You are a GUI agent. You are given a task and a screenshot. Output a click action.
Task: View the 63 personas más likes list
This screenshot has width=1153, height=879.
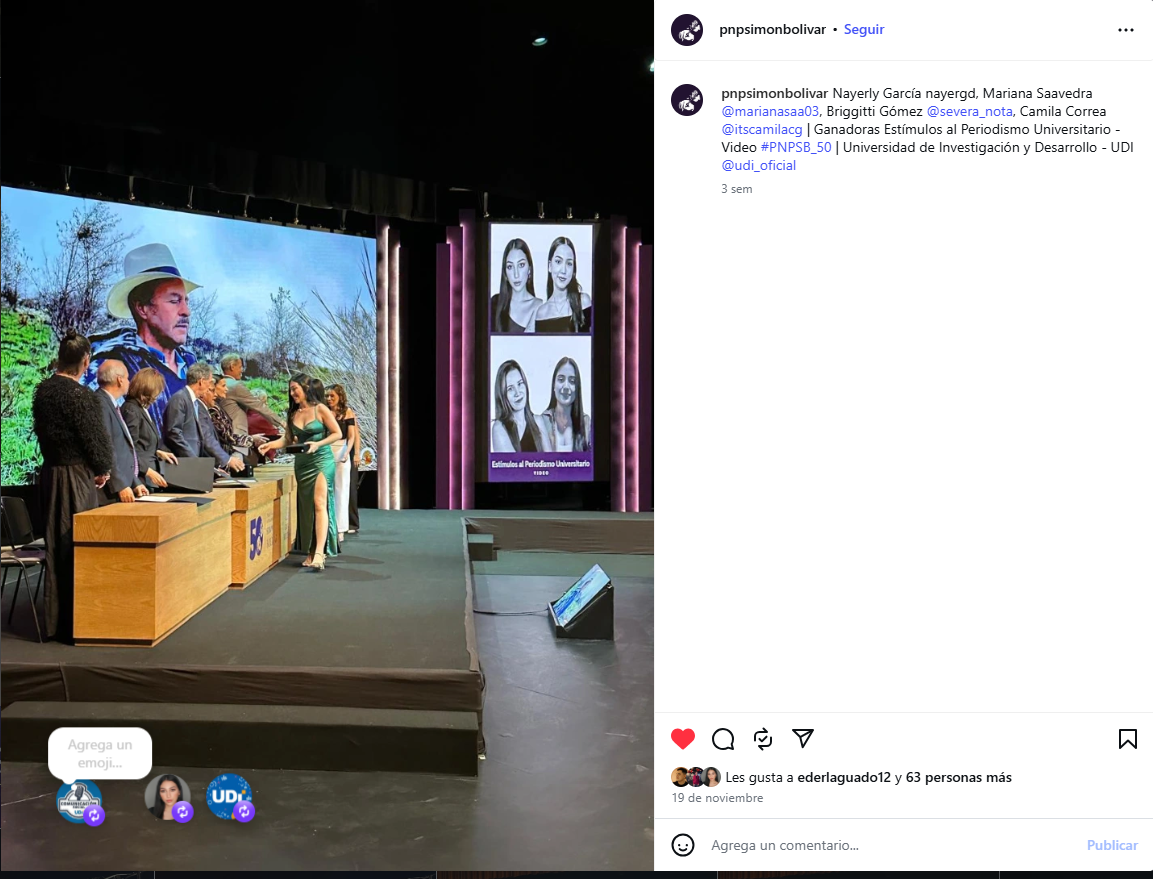coord(958,777)
